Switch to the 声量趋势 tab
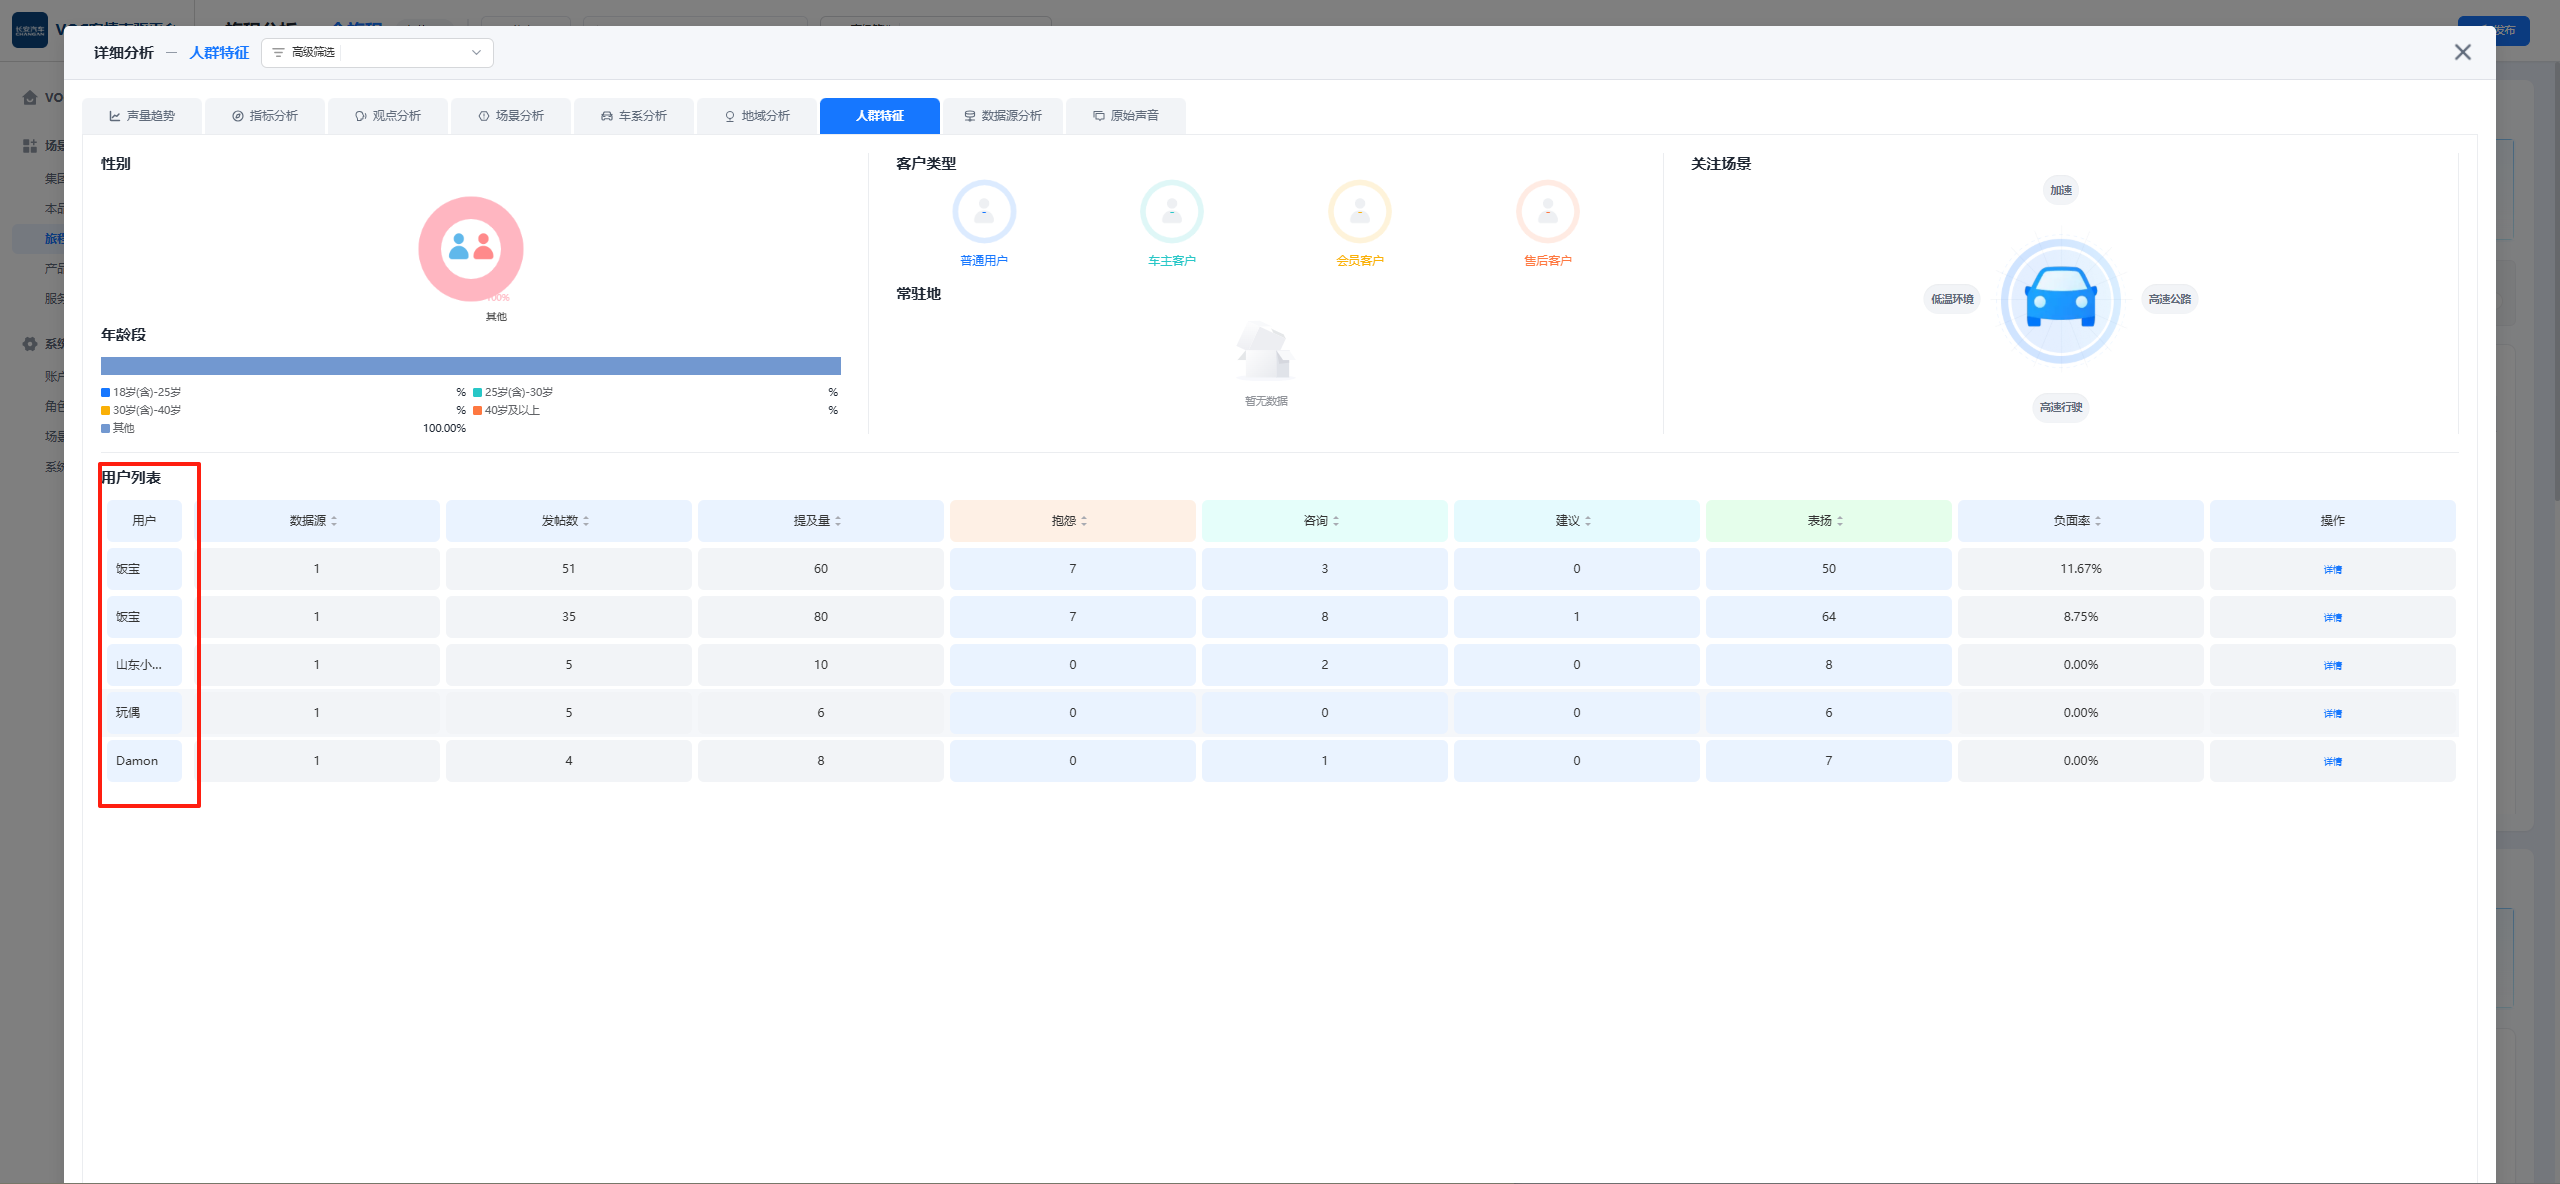Image resolution: width=2560 pixels, height=1184 pixels. tap(142, 116)
